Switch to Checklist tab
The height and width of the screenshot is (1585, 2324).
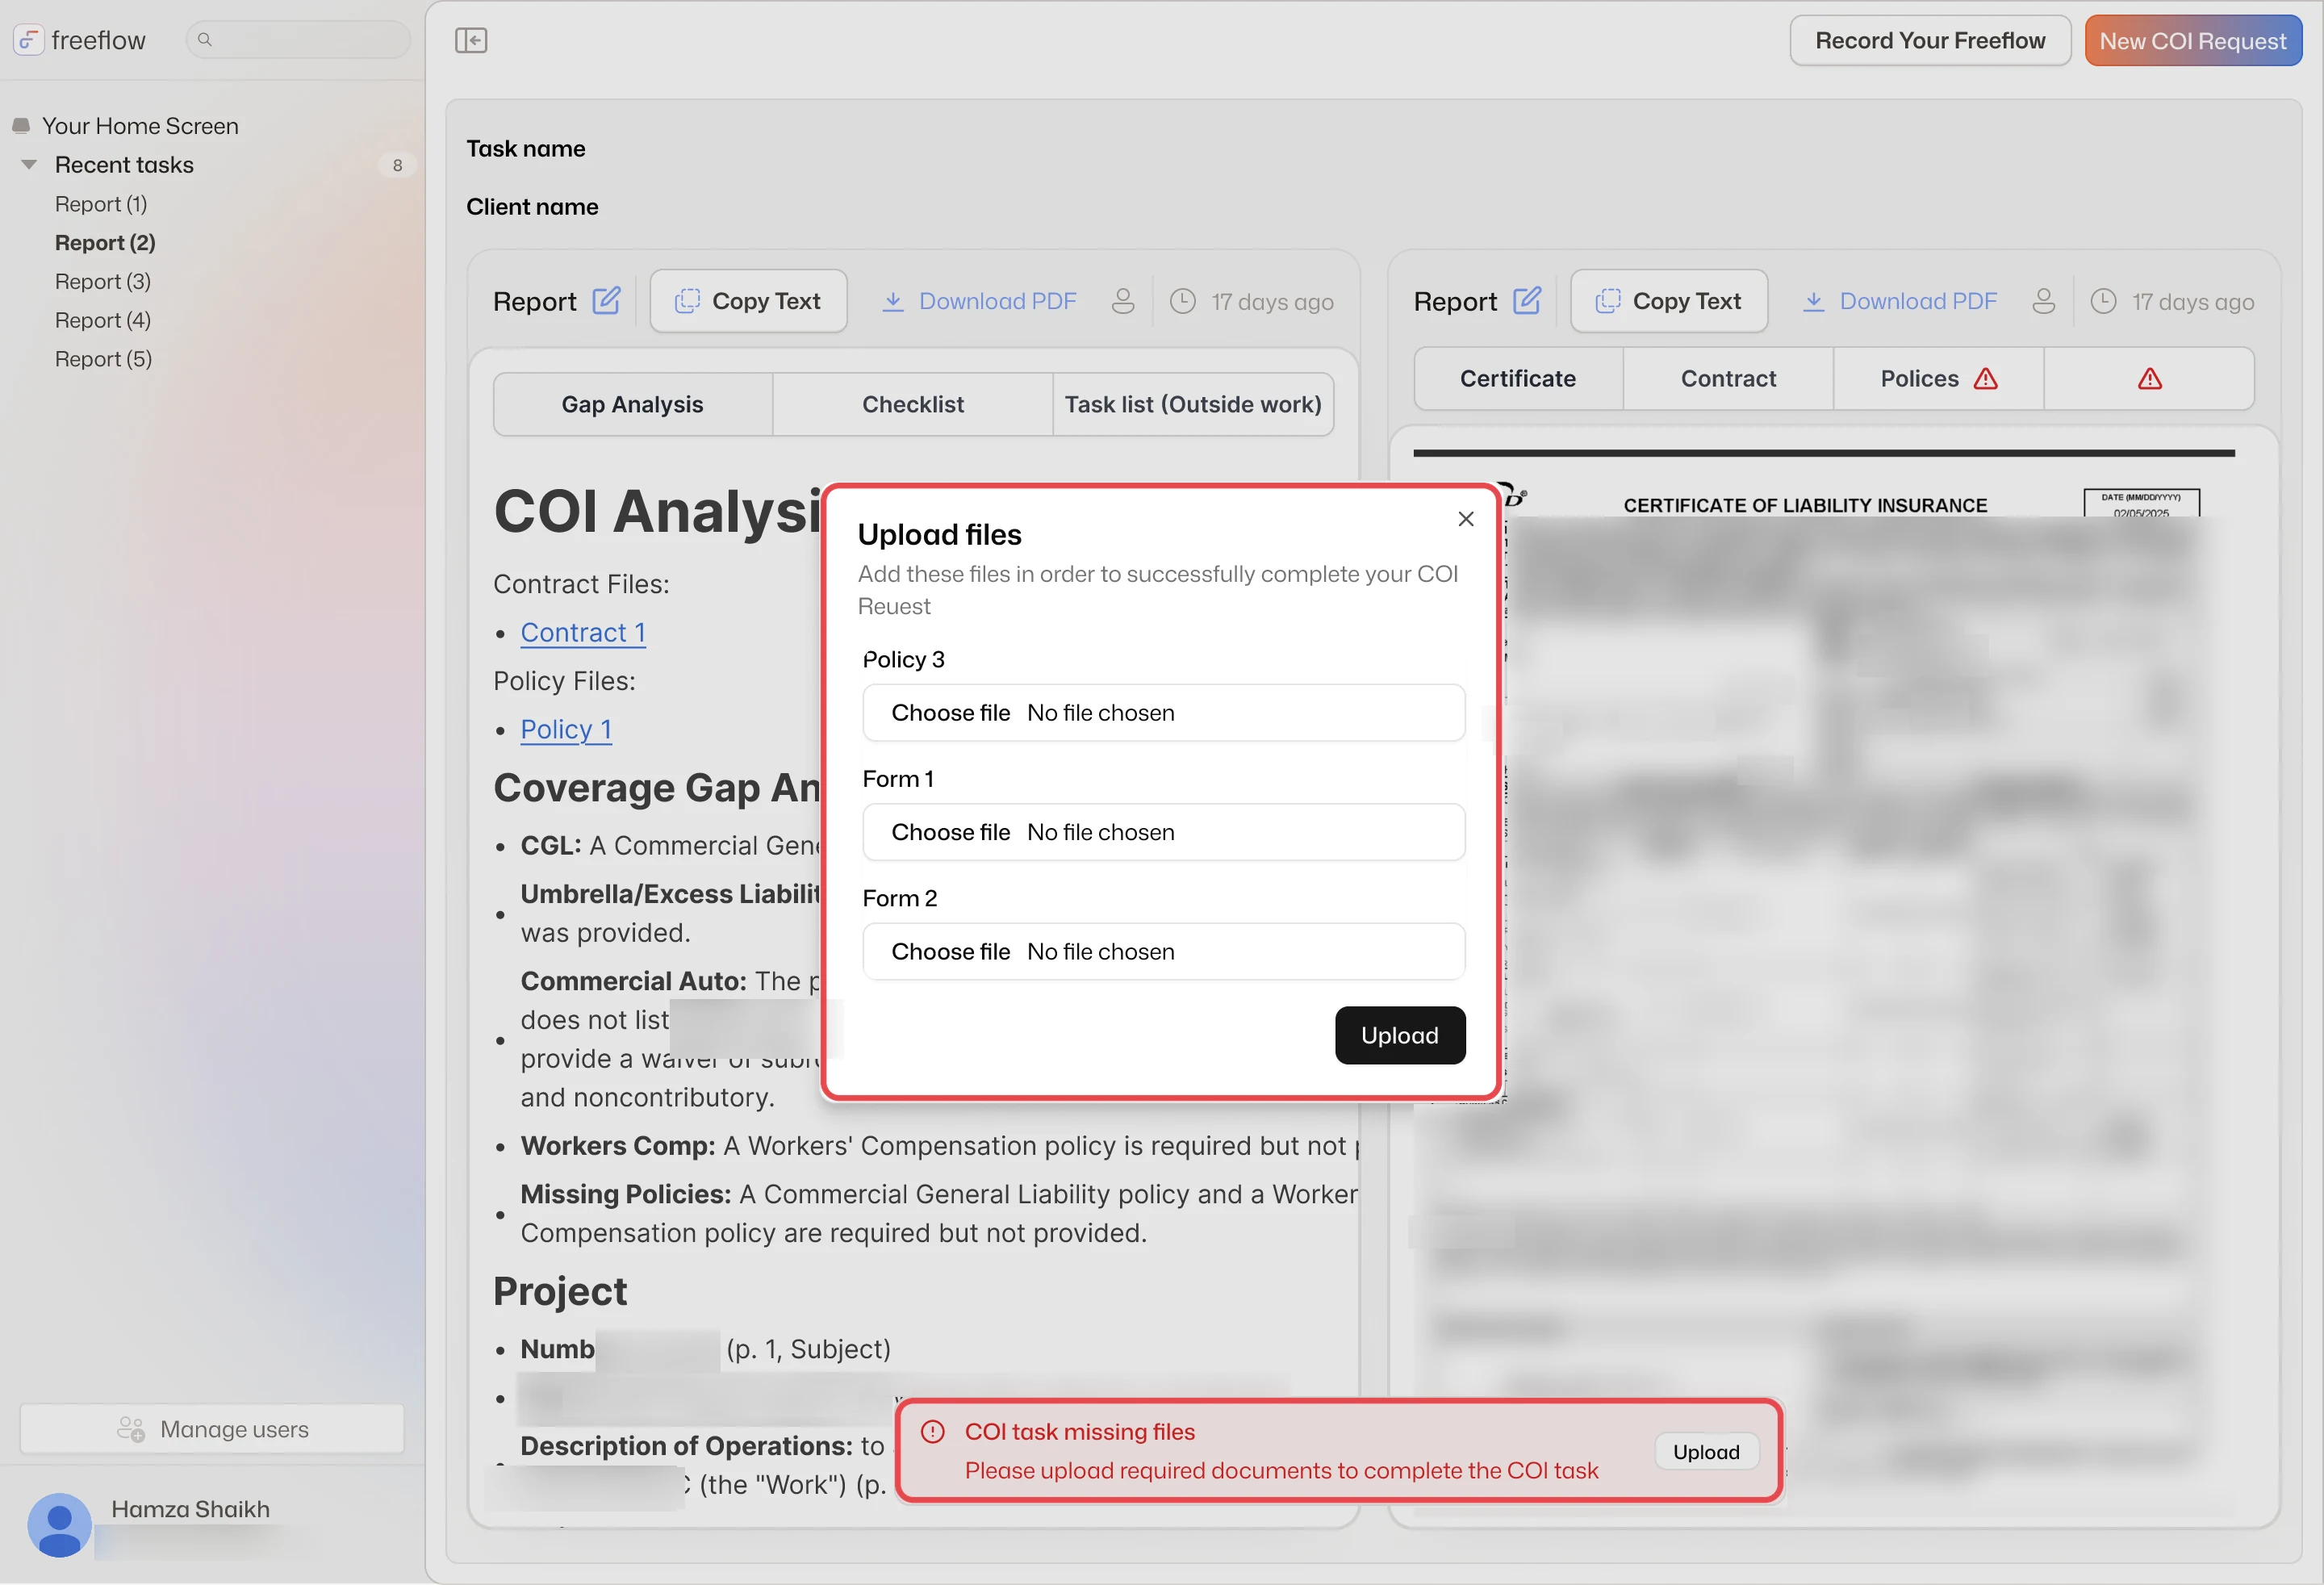[x=913, y=405]
